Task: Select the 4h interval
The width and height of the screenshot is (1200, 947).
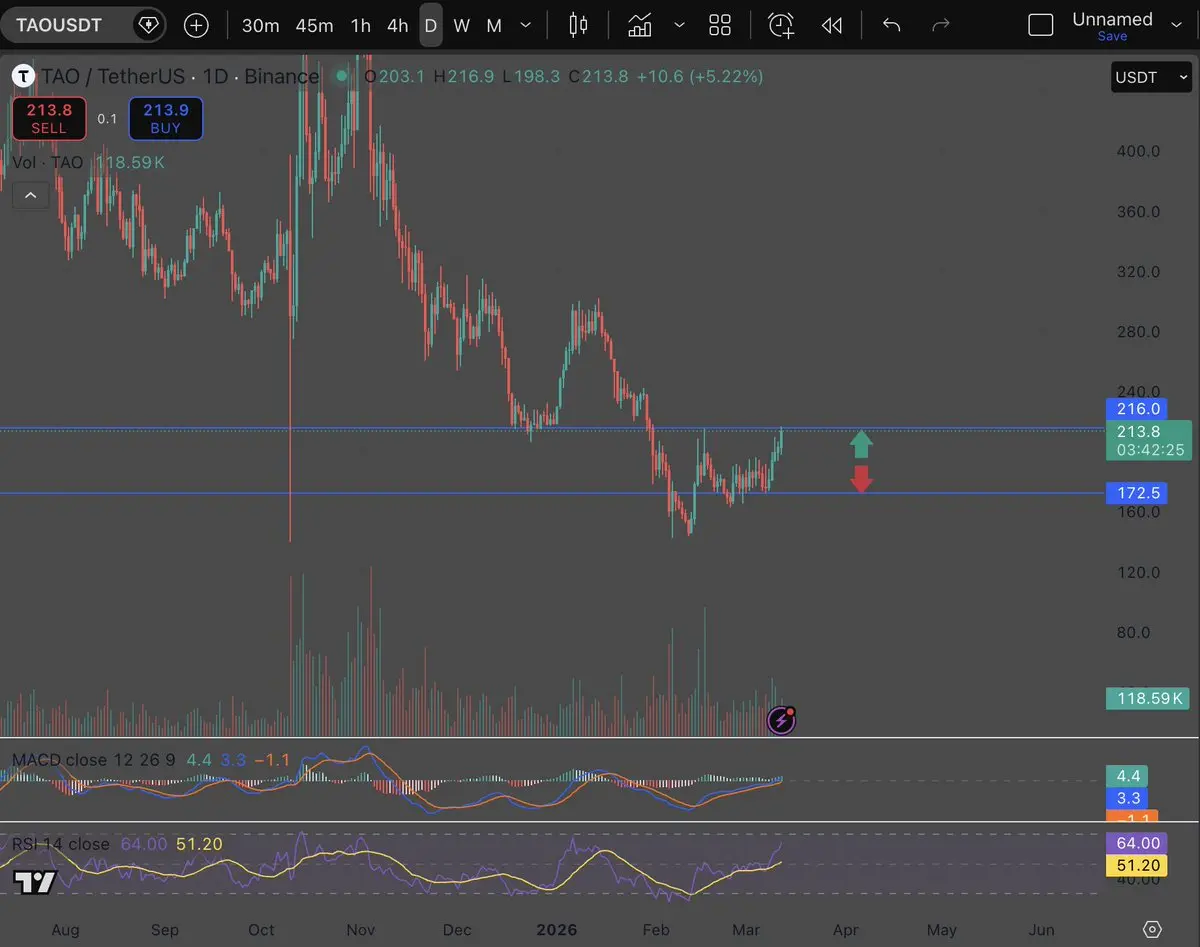Action: click(397, 25)
